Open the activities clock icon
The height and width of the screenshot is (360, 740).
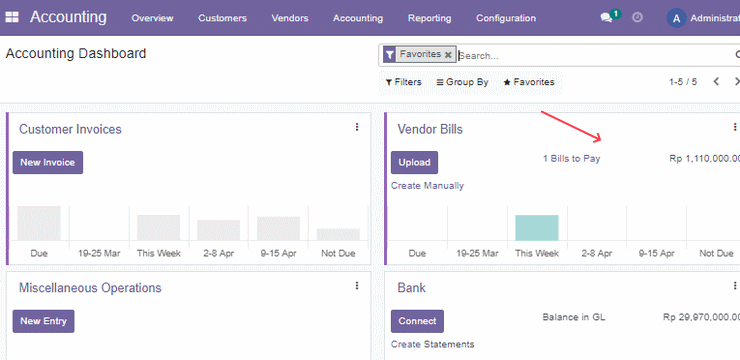tap(637, 17)
